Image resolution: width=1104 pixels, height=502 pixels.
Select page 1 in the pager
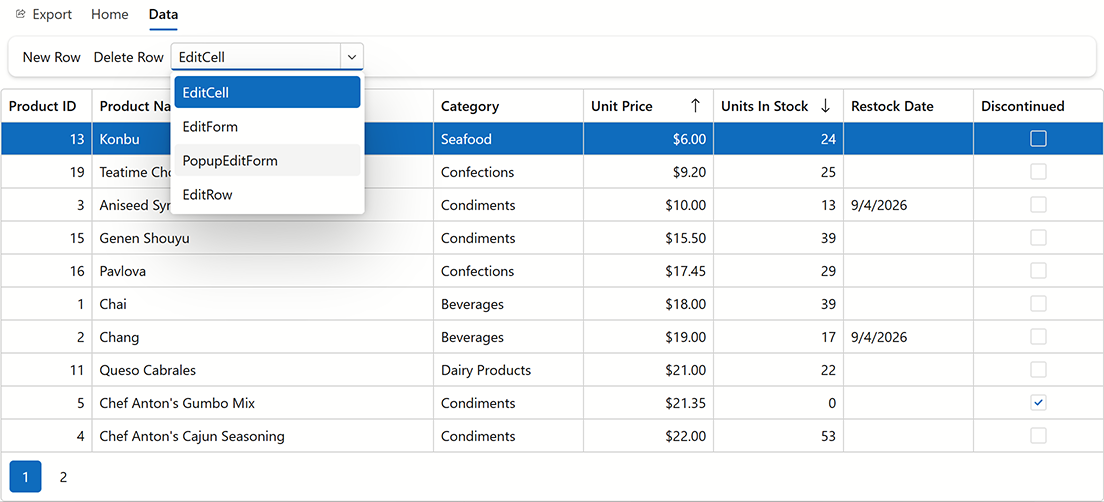pos(25,477)
